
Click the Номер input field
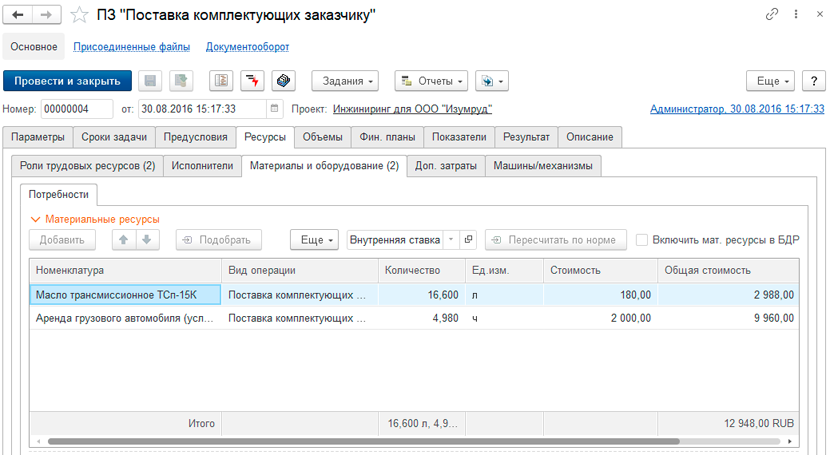[77, 109]
